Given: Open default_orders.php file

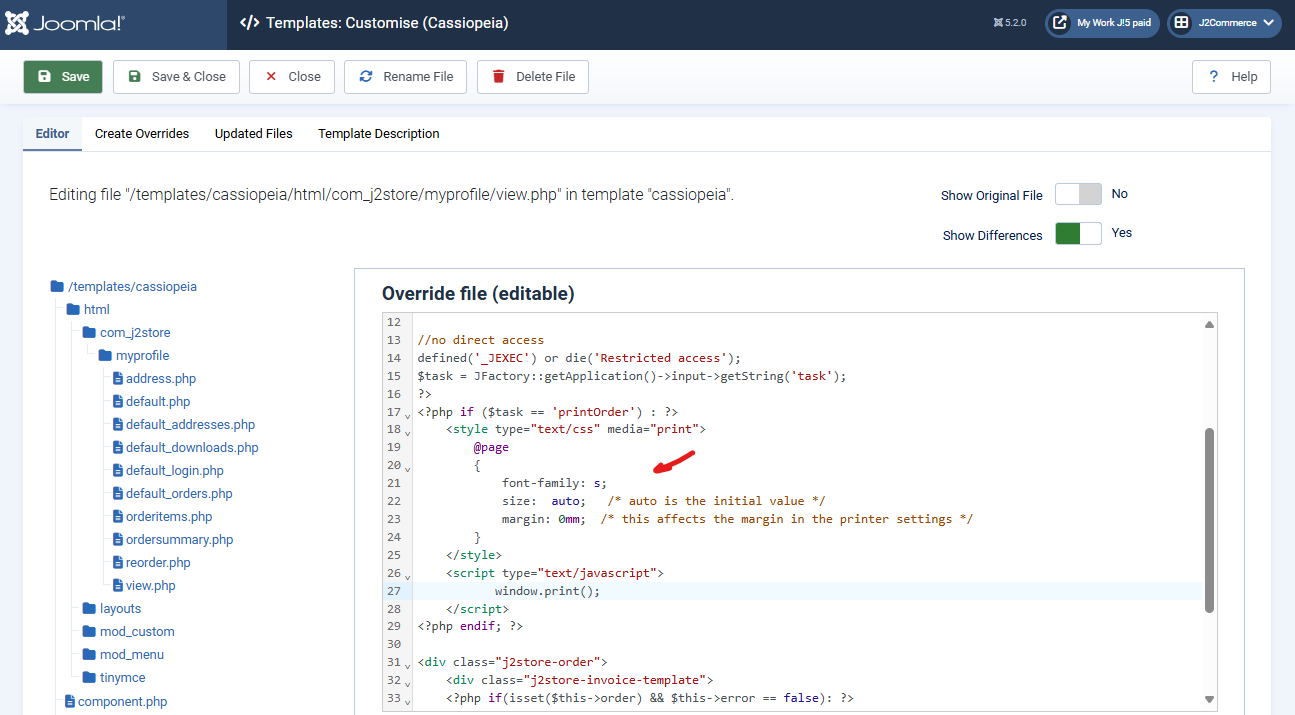Looking at the screenshot, I should pyautogui.click(x=172, y=494).
